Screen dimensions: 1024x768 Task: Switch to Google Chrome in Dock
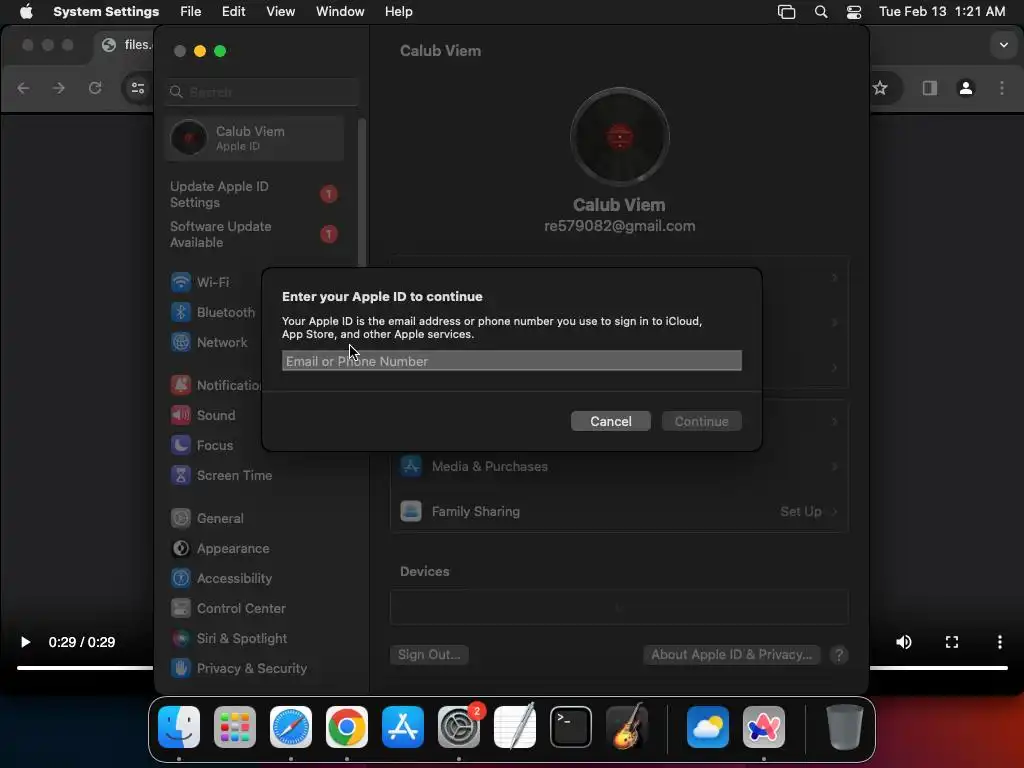click(x=347, y=727)
